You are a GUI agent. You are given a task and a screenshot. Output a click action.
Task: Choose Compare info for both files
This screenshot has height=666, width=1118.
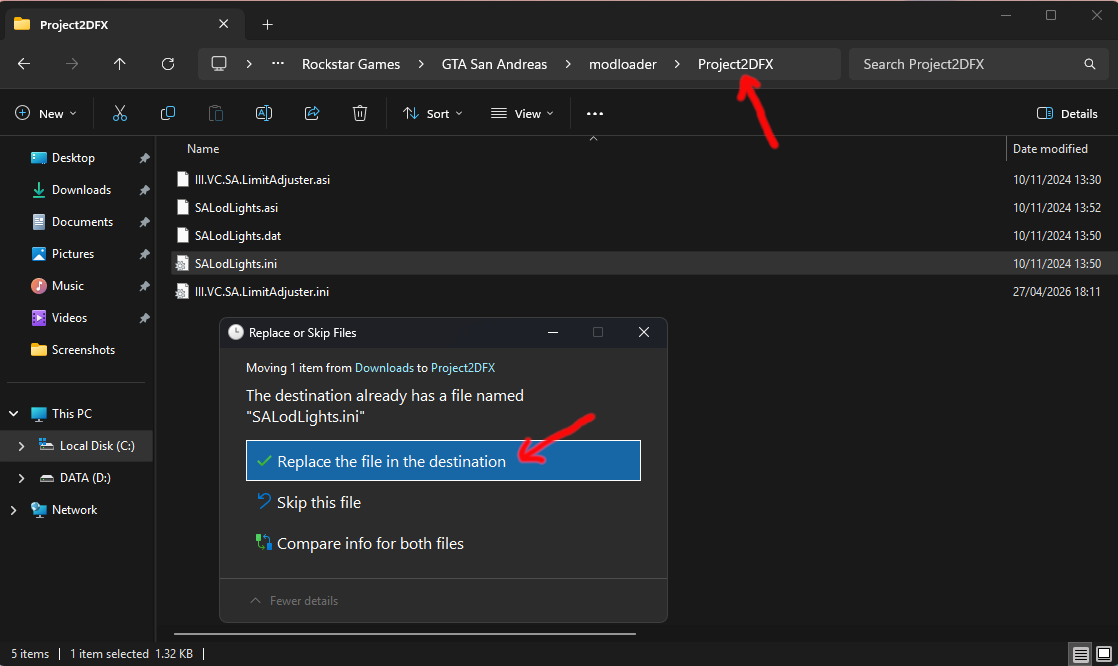pyautogui.click(x=370, y=543)
